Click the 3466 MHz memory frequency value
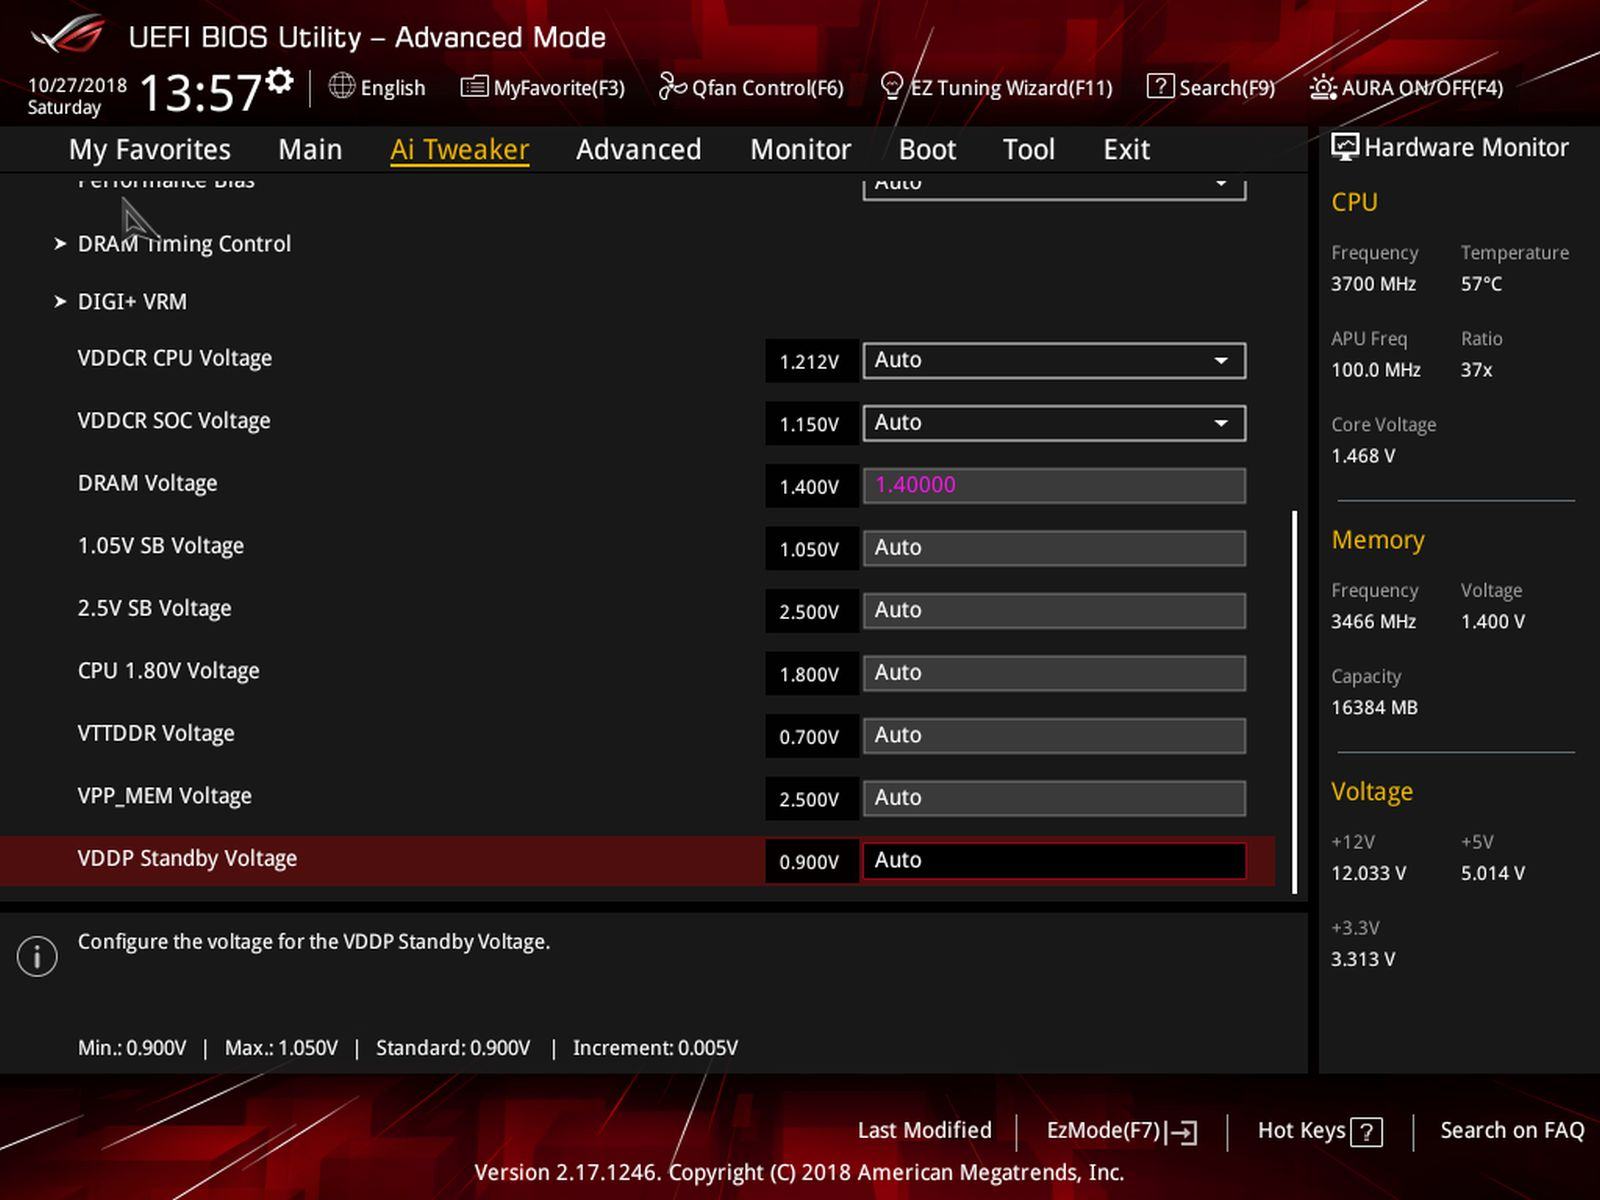 point(1374,622)
